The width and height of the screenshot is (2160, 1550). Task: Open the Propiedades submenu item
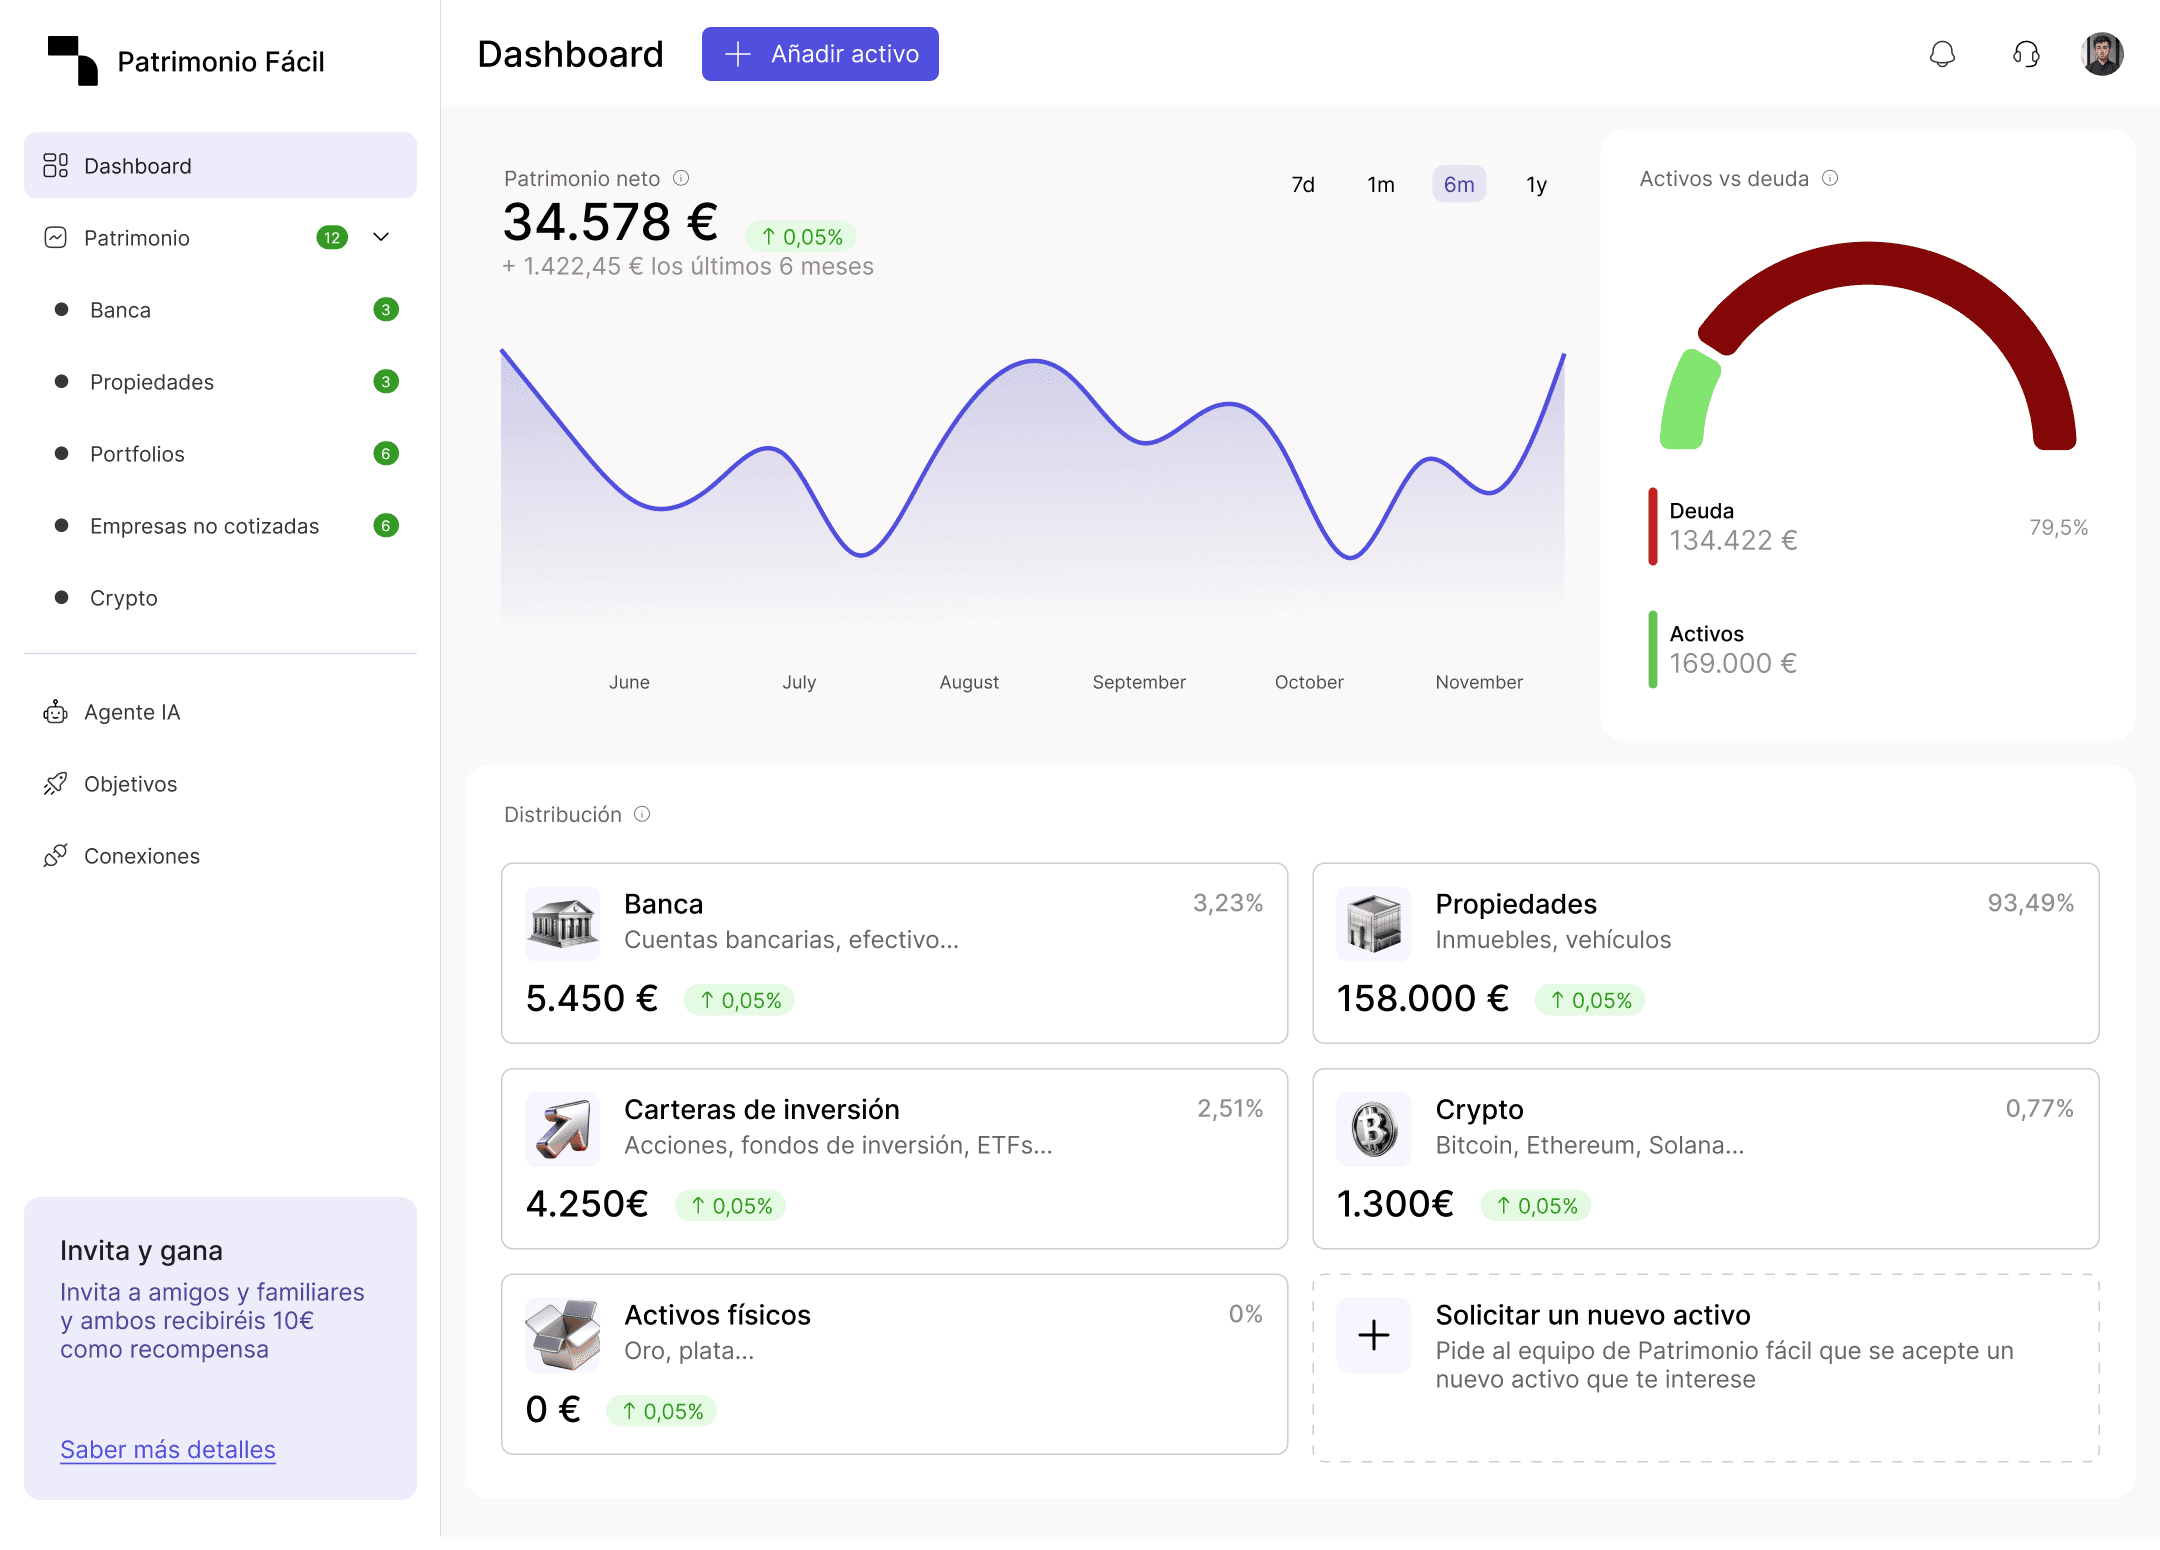pyautogui.click(x=220, y=382)
